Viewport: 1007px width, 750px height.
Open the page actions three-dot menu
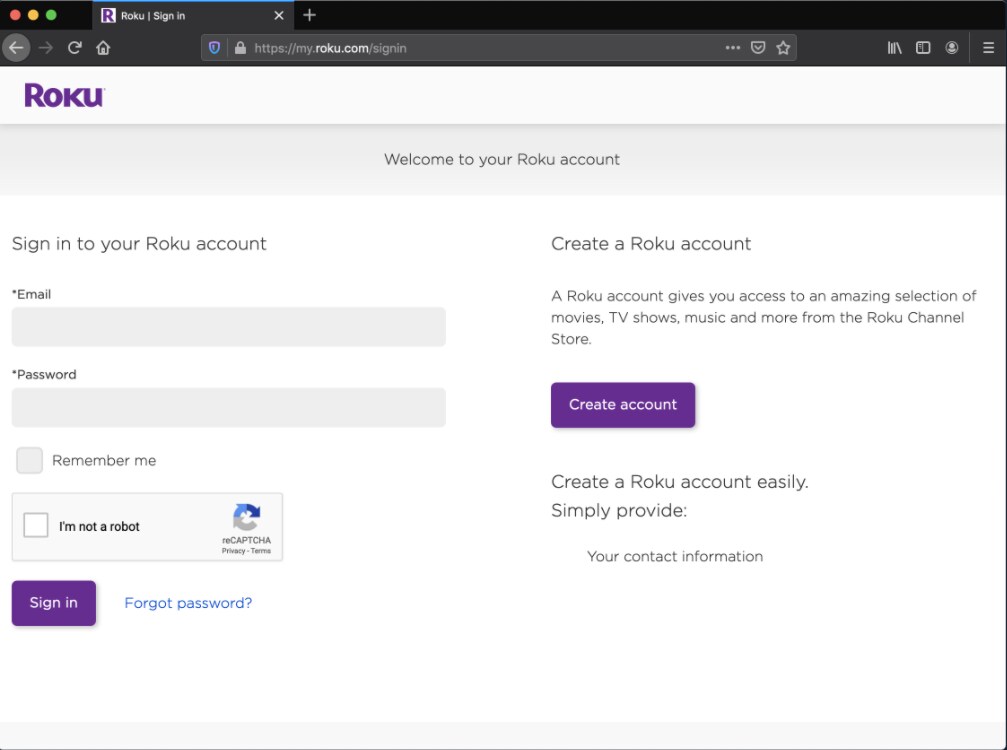(732, 48)
